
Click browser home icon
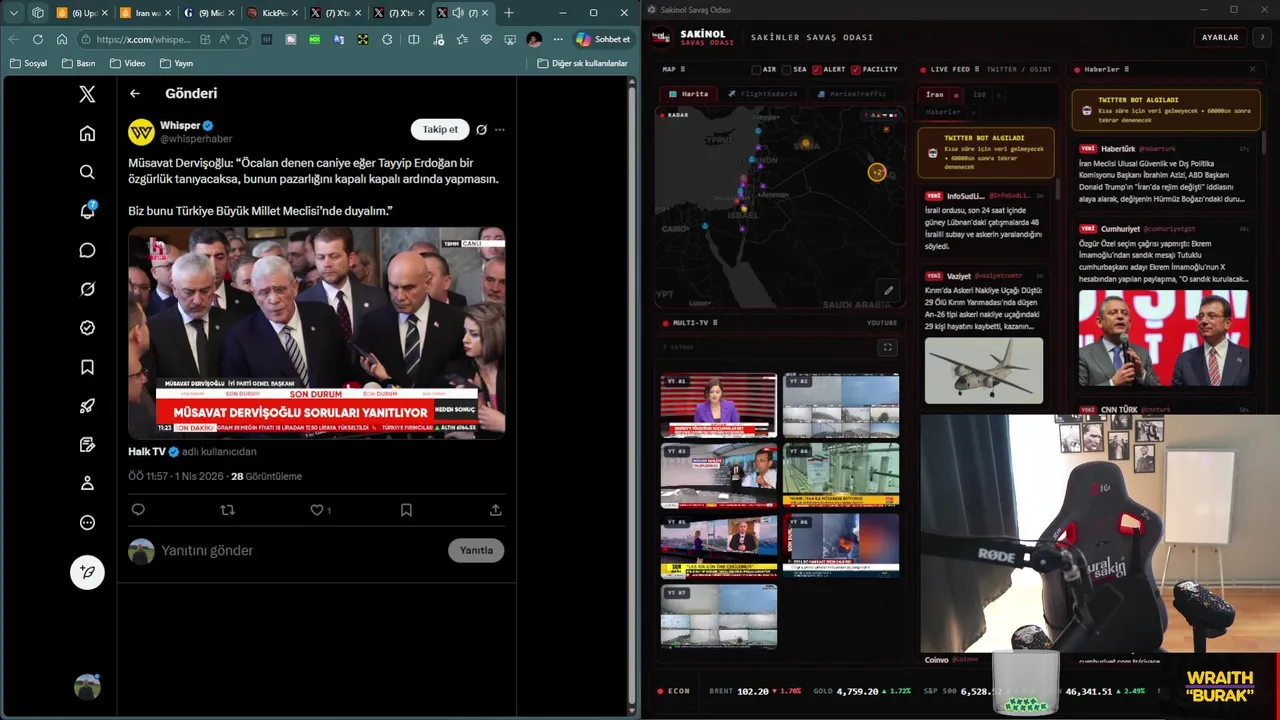coord(62,39)
